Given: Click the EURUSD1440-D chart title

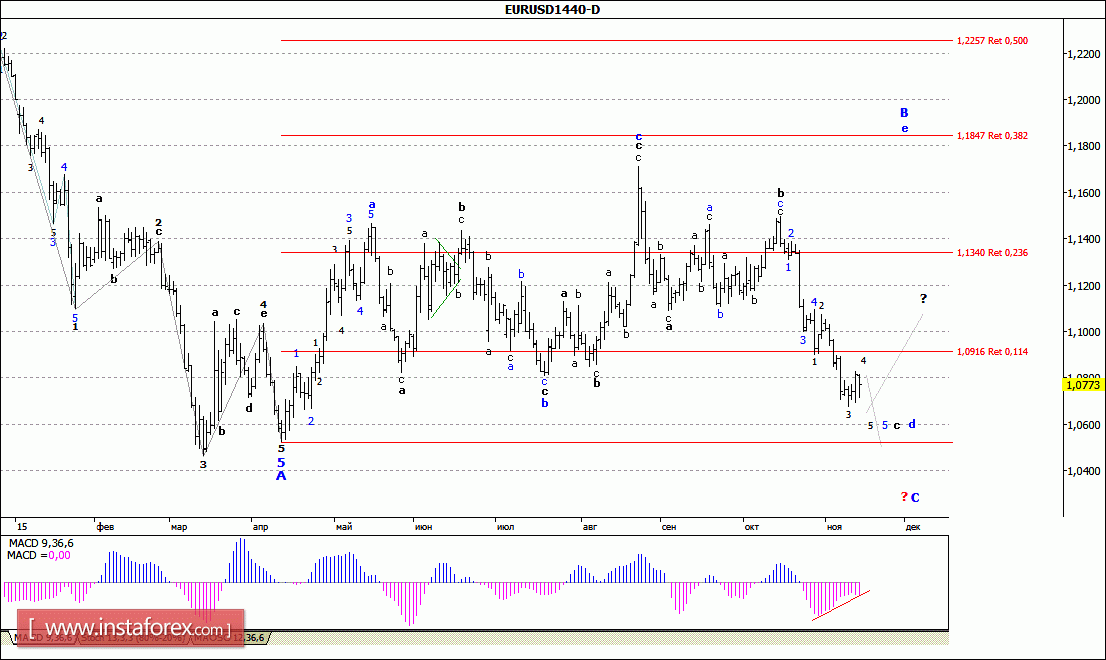Looking at the screenshot, I should click(552, 9).
